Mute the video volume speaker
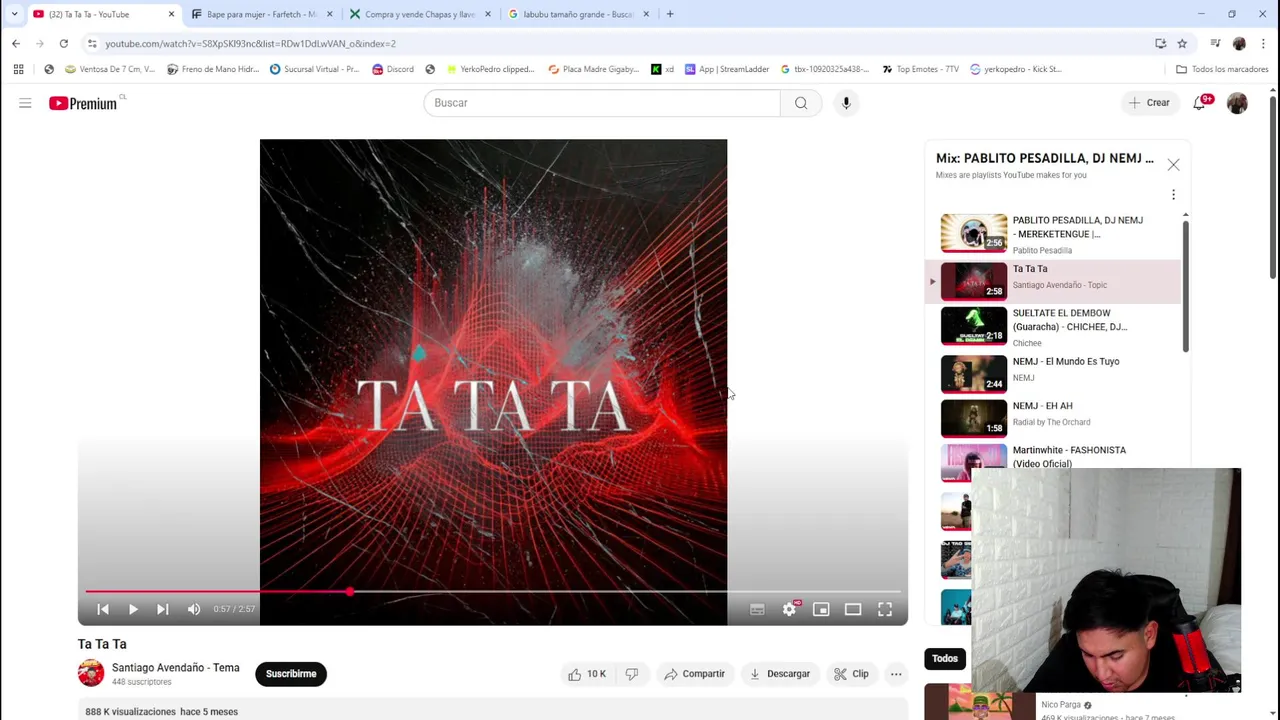This screenshot has height=720, width=1280. tap(194, 609)
